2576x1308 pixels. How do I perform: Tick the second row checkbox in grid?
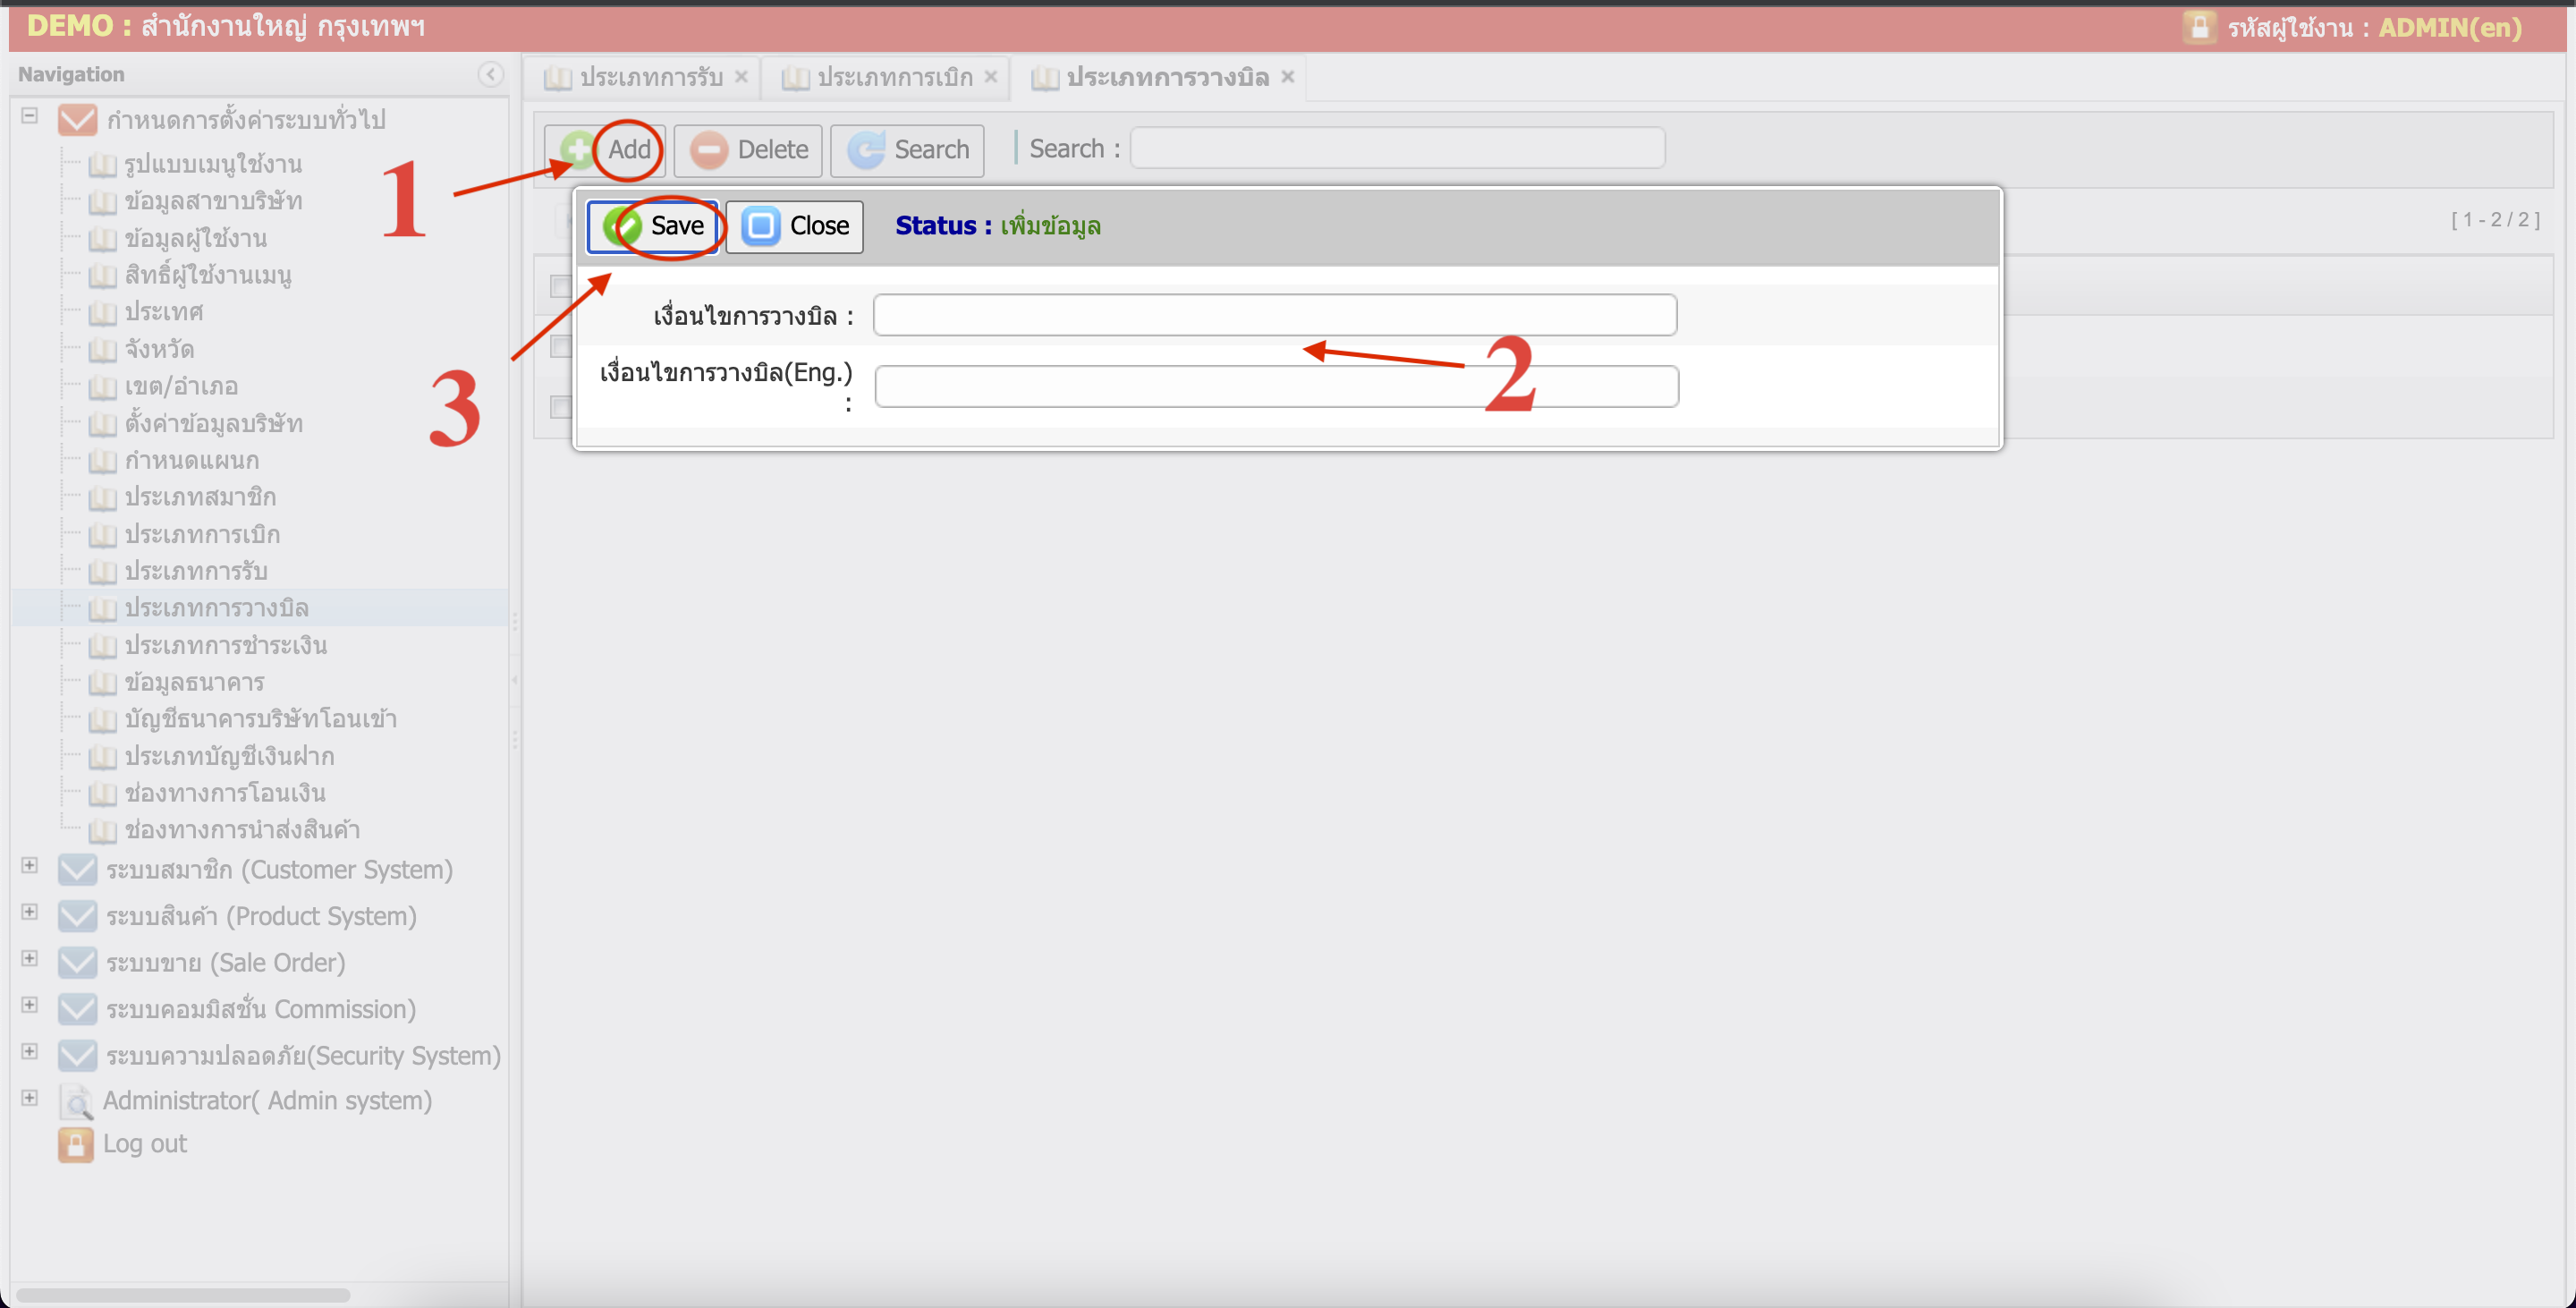pyautogui.click(x=560, y=347)
